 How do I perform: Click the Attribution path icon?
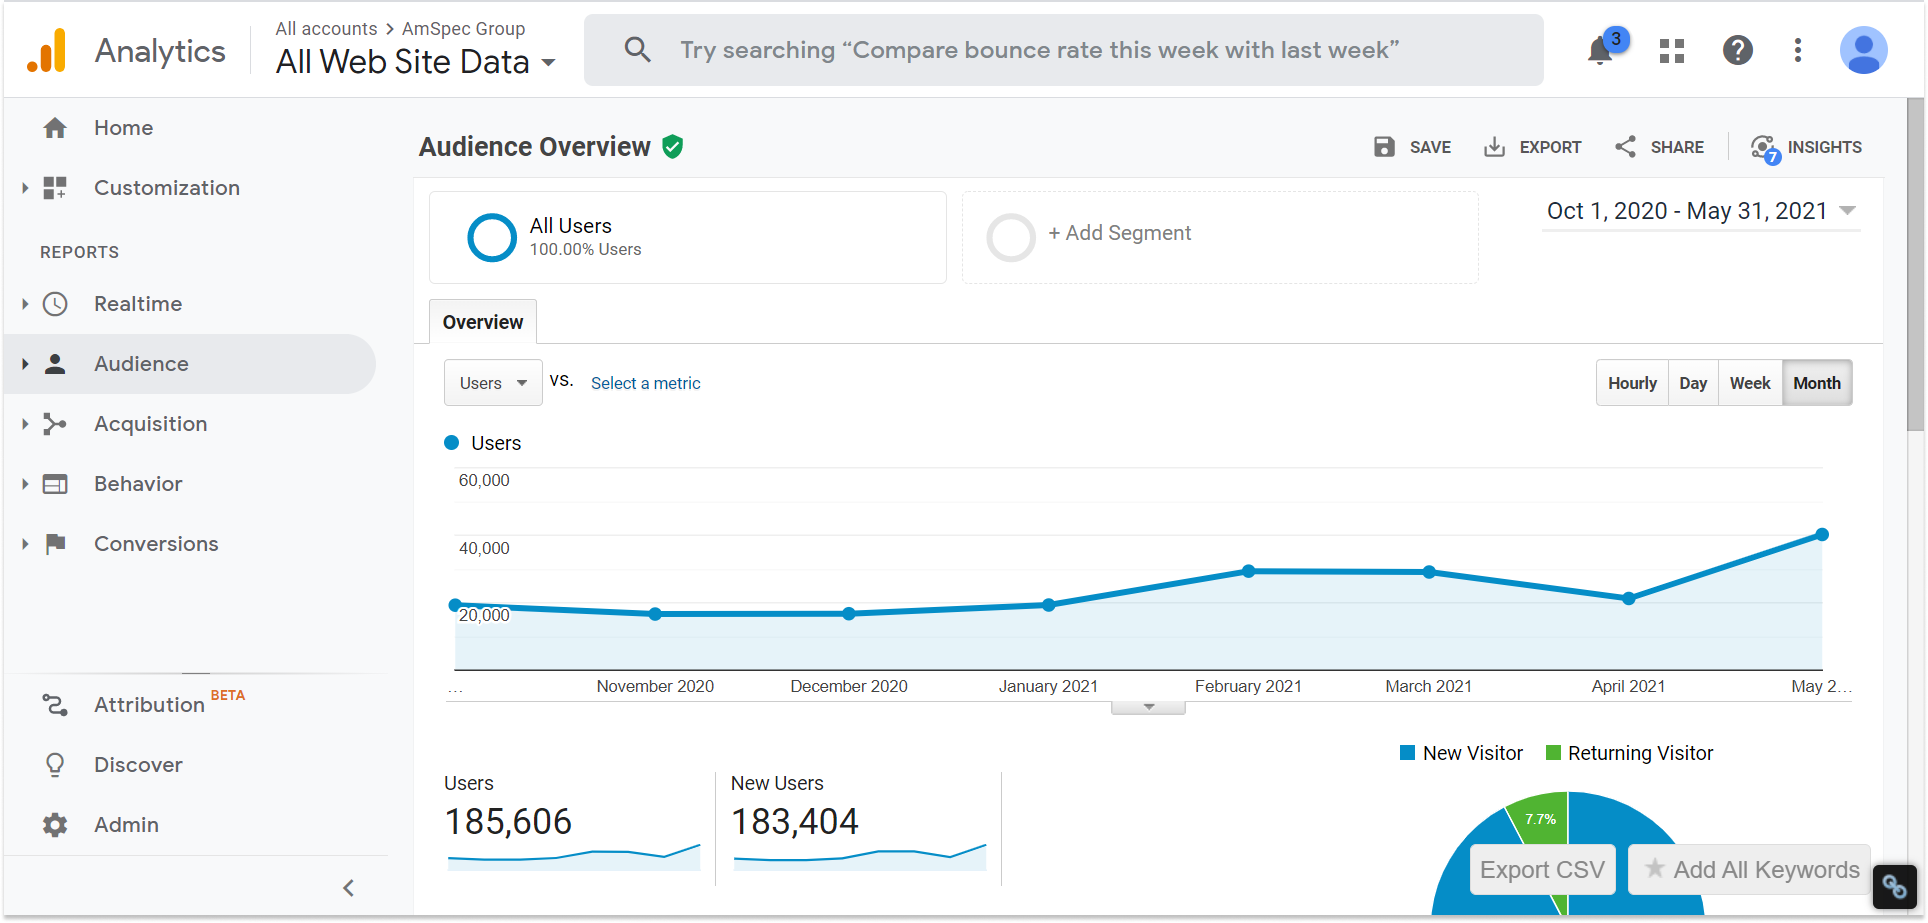[55, 705]
